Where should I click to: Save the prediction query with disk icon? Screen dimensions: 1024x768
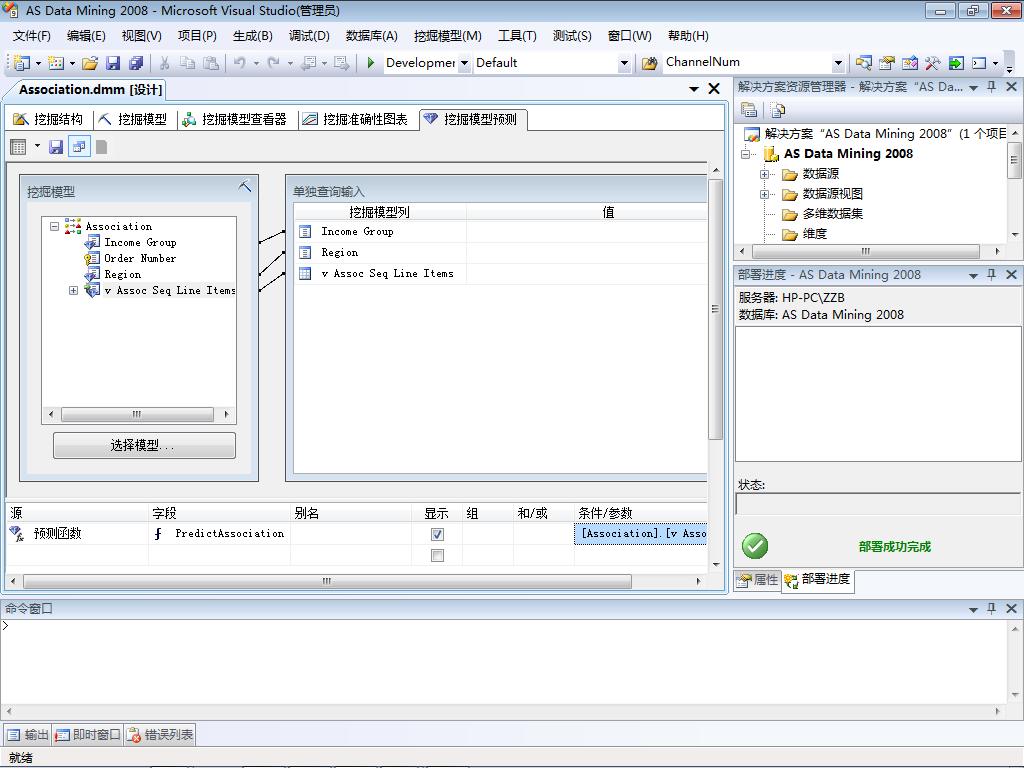point(56,147)
